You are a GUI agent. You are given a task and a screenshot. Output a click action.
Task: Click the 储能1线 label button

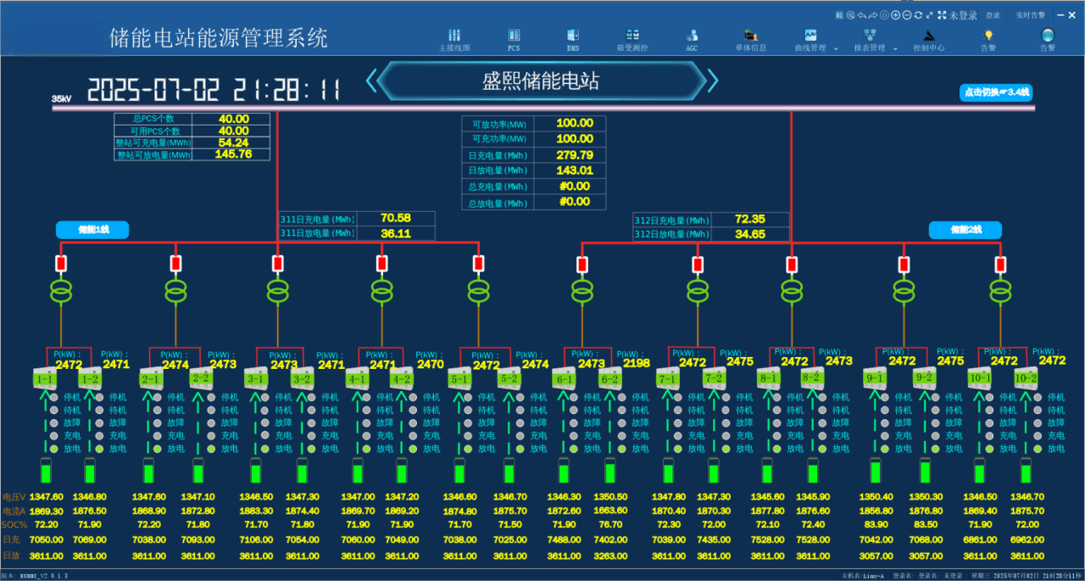pos(92,230)
